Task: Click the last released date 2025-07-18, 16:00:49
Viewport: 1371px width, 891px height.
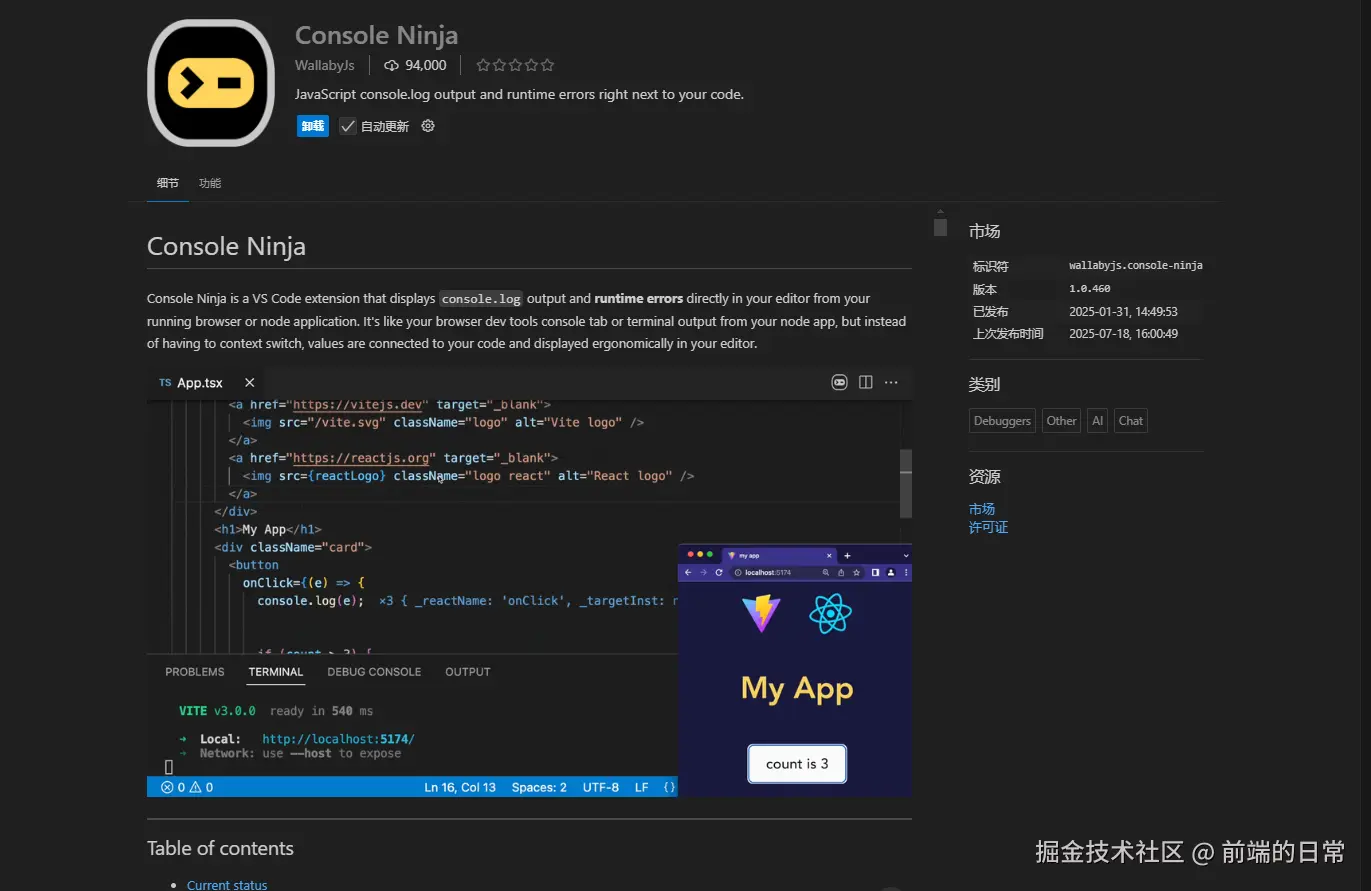Action: point(1123,334)
